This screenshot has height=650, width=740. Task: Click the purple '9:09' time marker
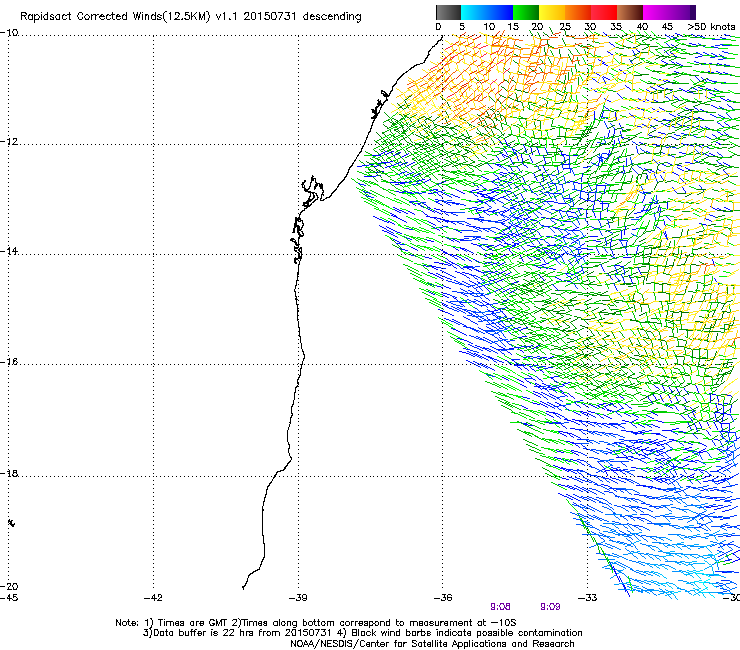coord(550,607)
